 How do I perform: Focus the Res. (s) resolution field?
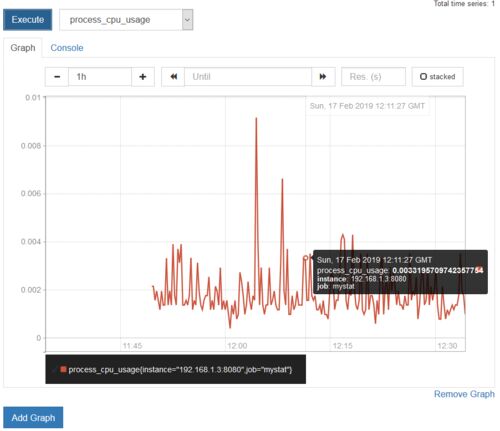(373, 77)
